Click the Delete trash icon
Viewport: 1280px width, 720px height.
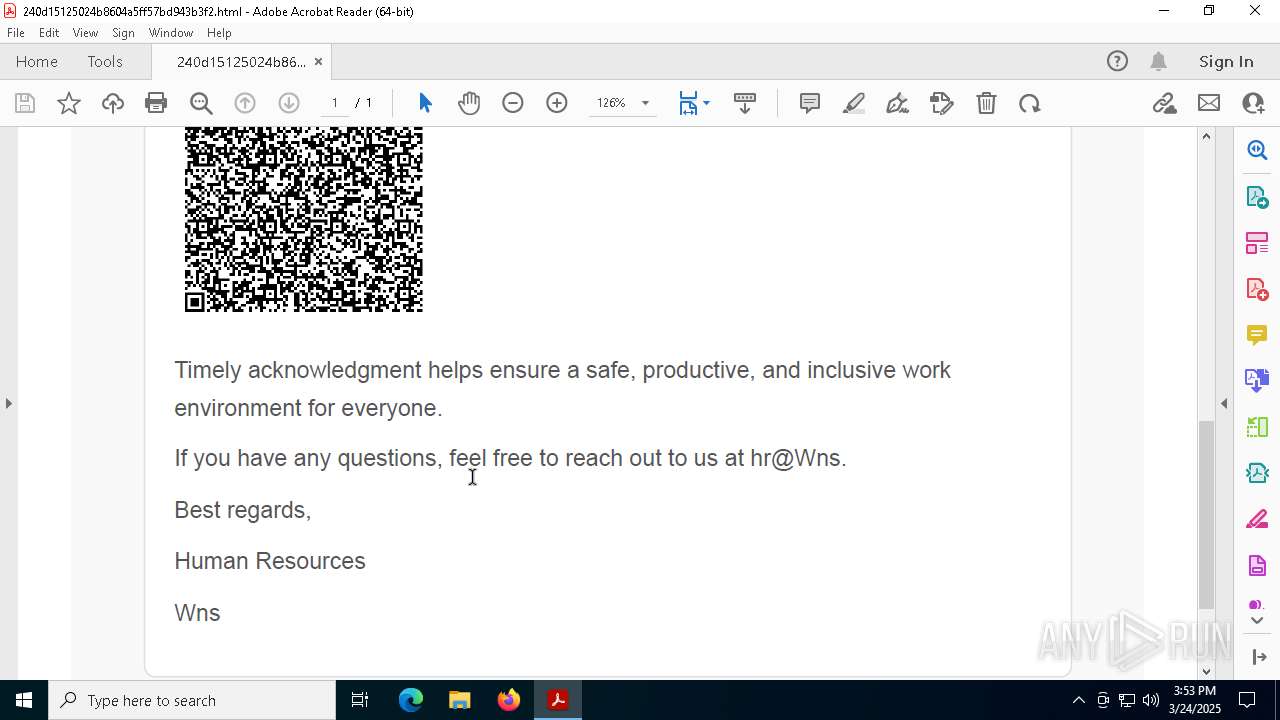(986, 103)
